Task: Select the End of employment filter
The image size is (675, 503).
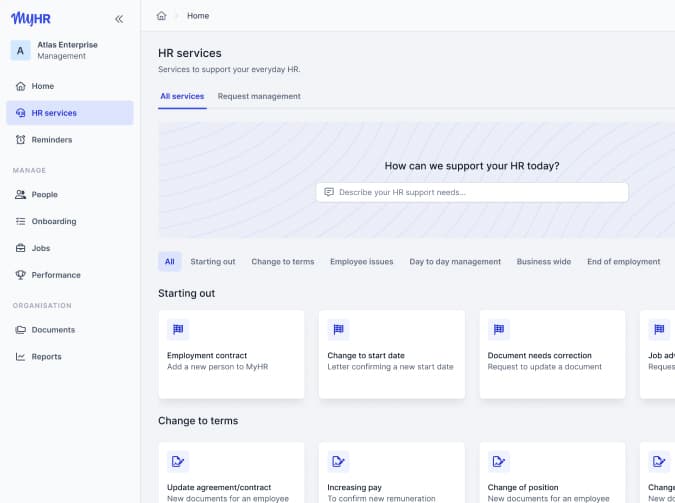Action: click(x=623, y=262)
